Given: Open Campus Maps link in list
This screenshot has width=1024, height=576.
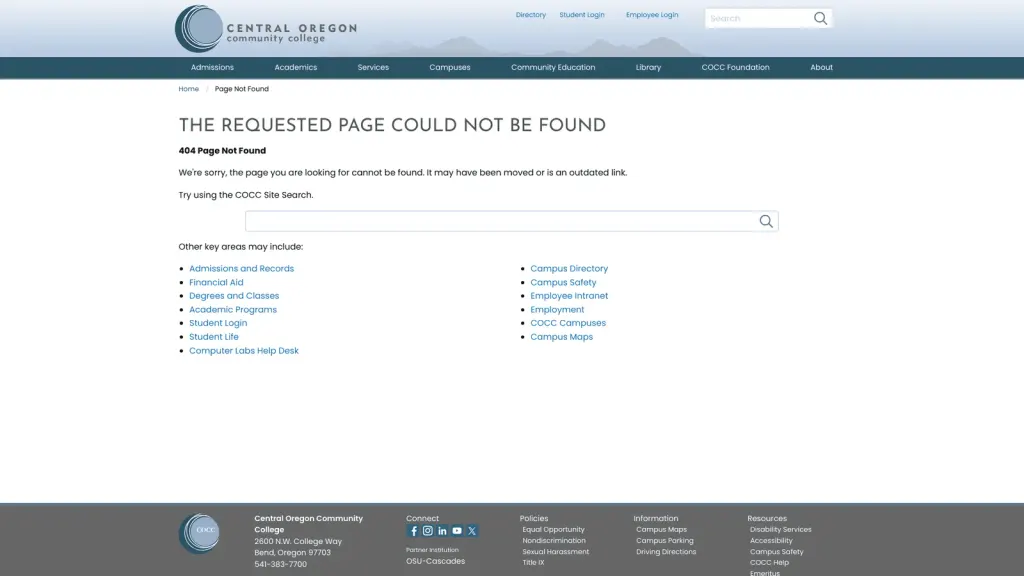Looking at the screenshot, I should (x=562, y=337).
